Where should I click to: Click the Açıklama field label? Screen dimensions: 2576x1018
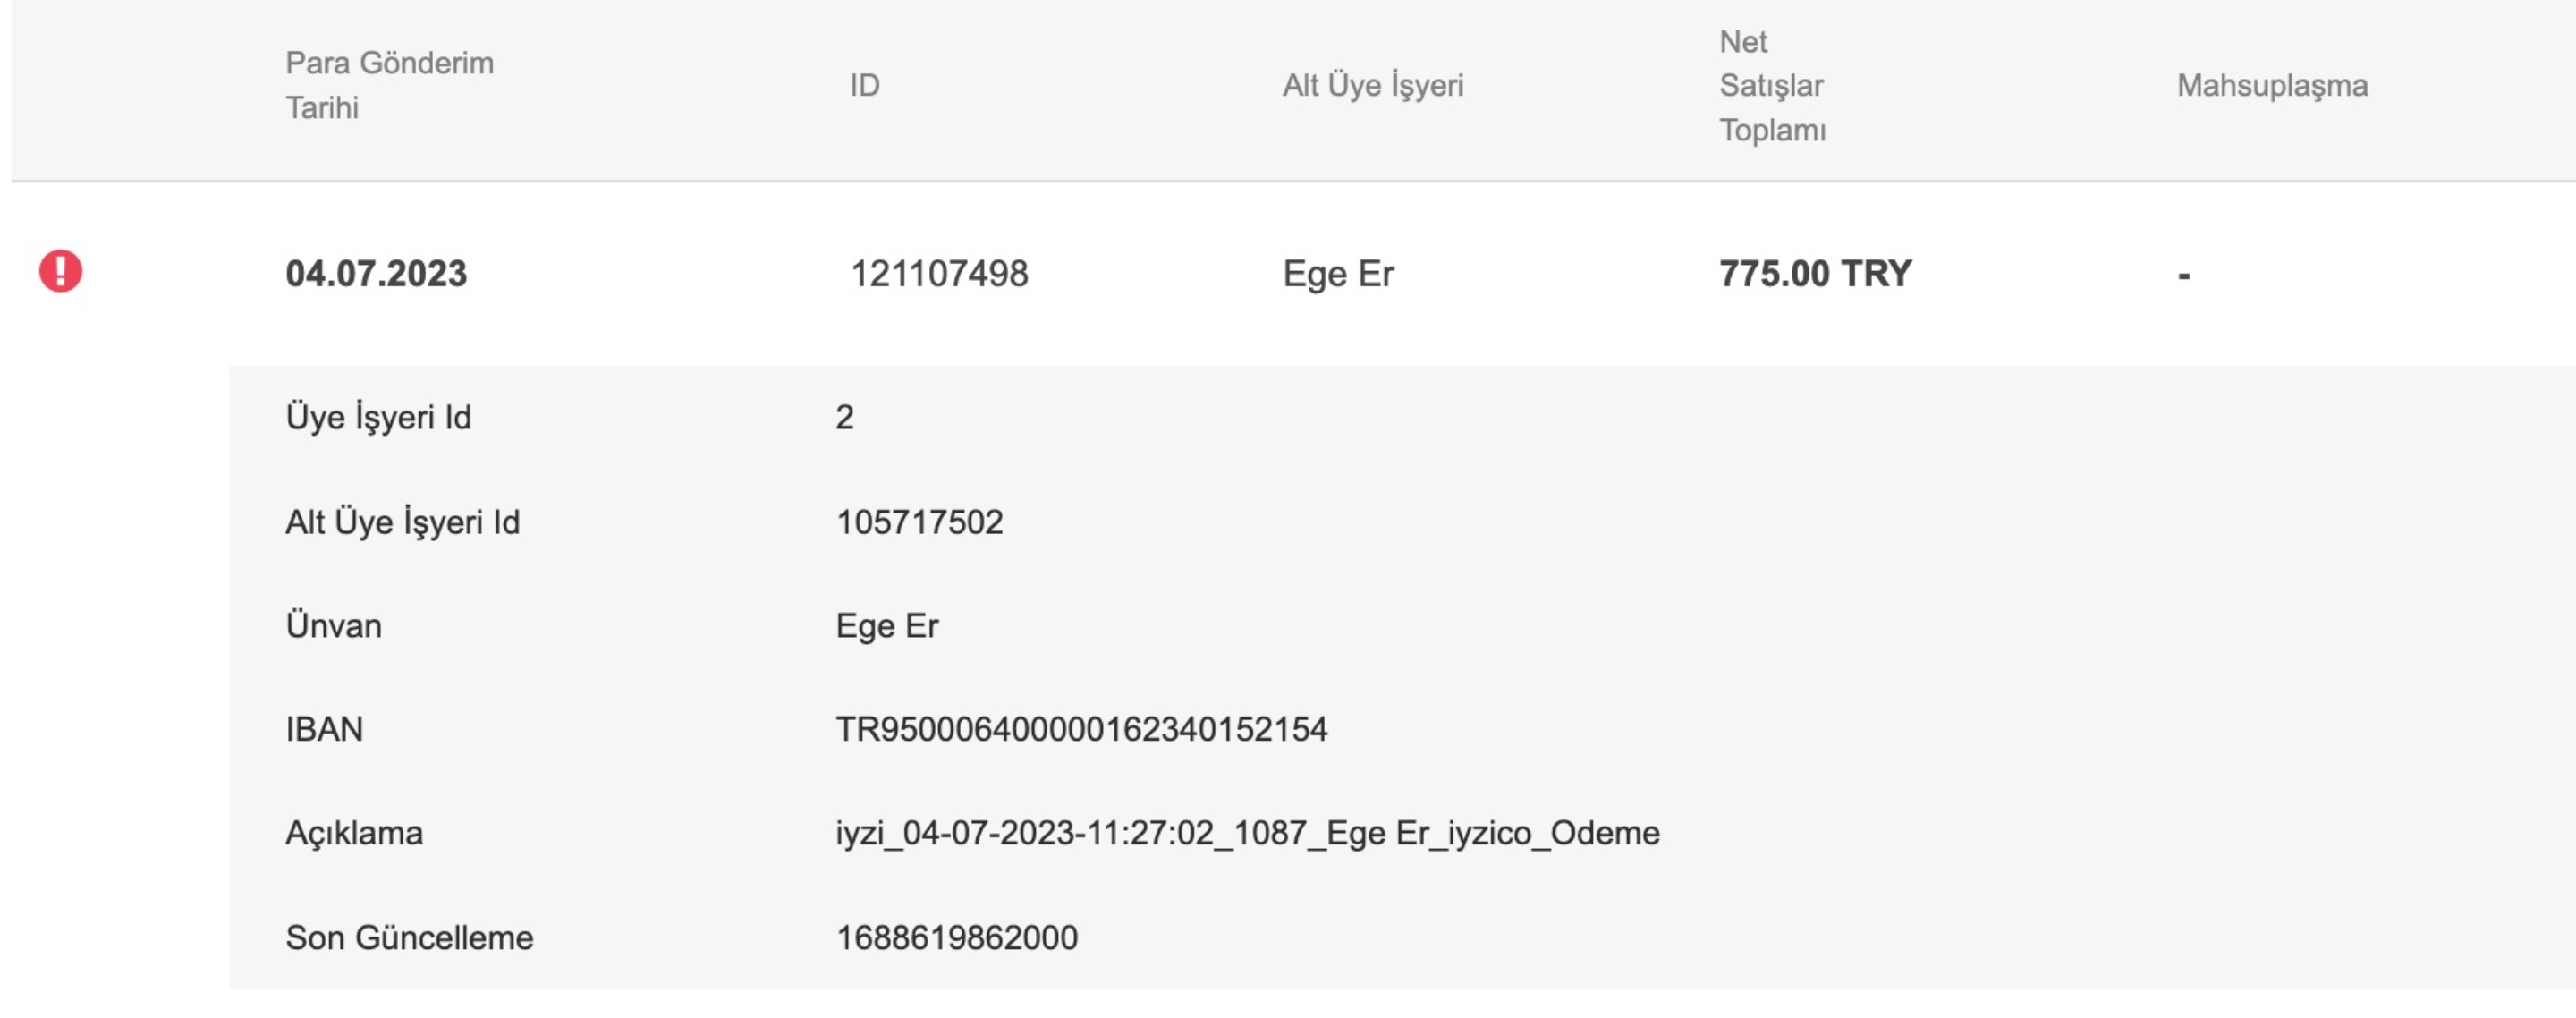(x=354, y=833)
